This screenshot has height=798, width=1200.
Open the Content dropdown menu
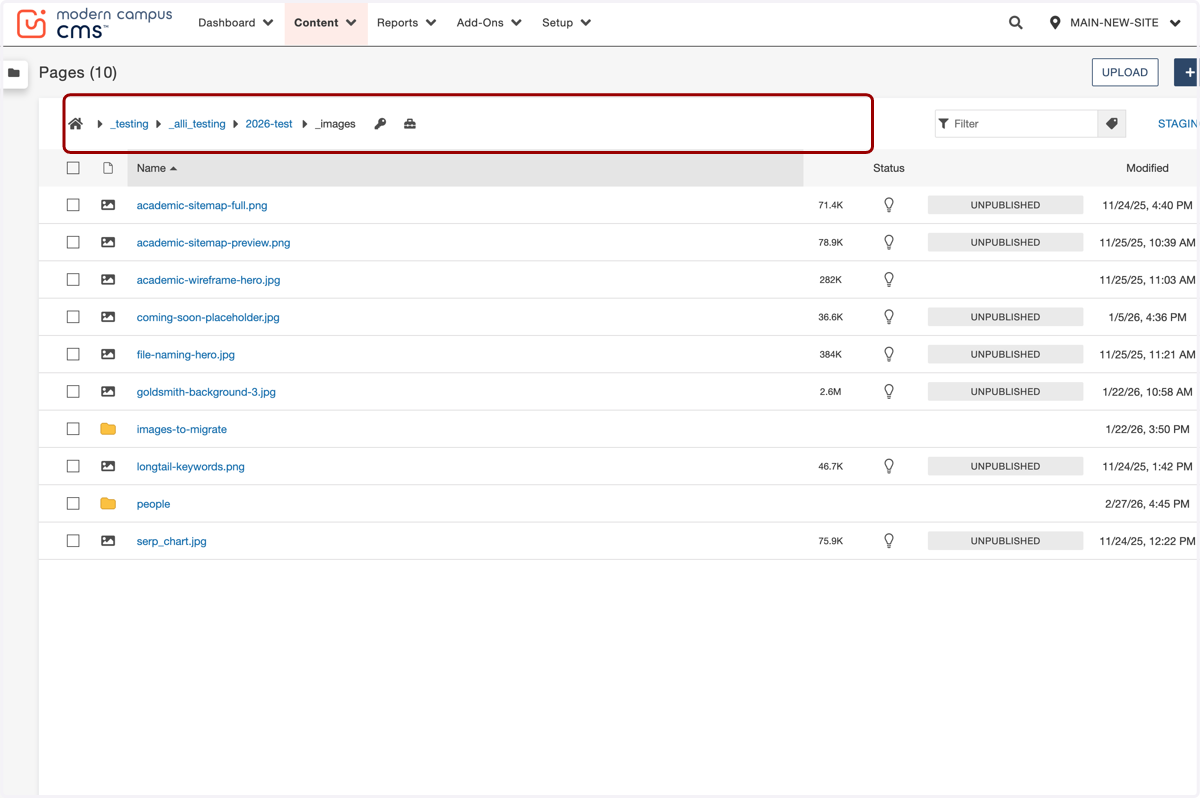(326, 23)
